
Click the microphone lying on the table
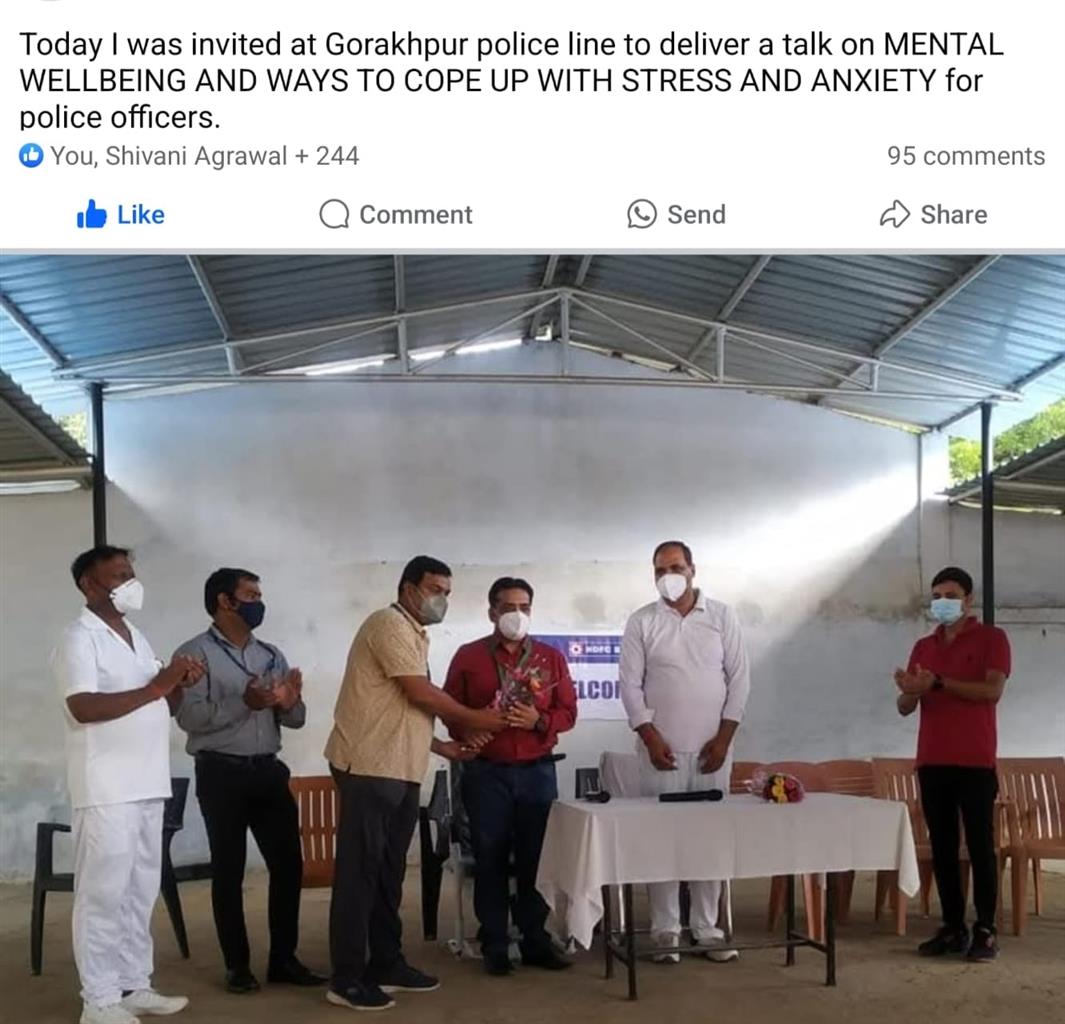(x=690, y=795)
